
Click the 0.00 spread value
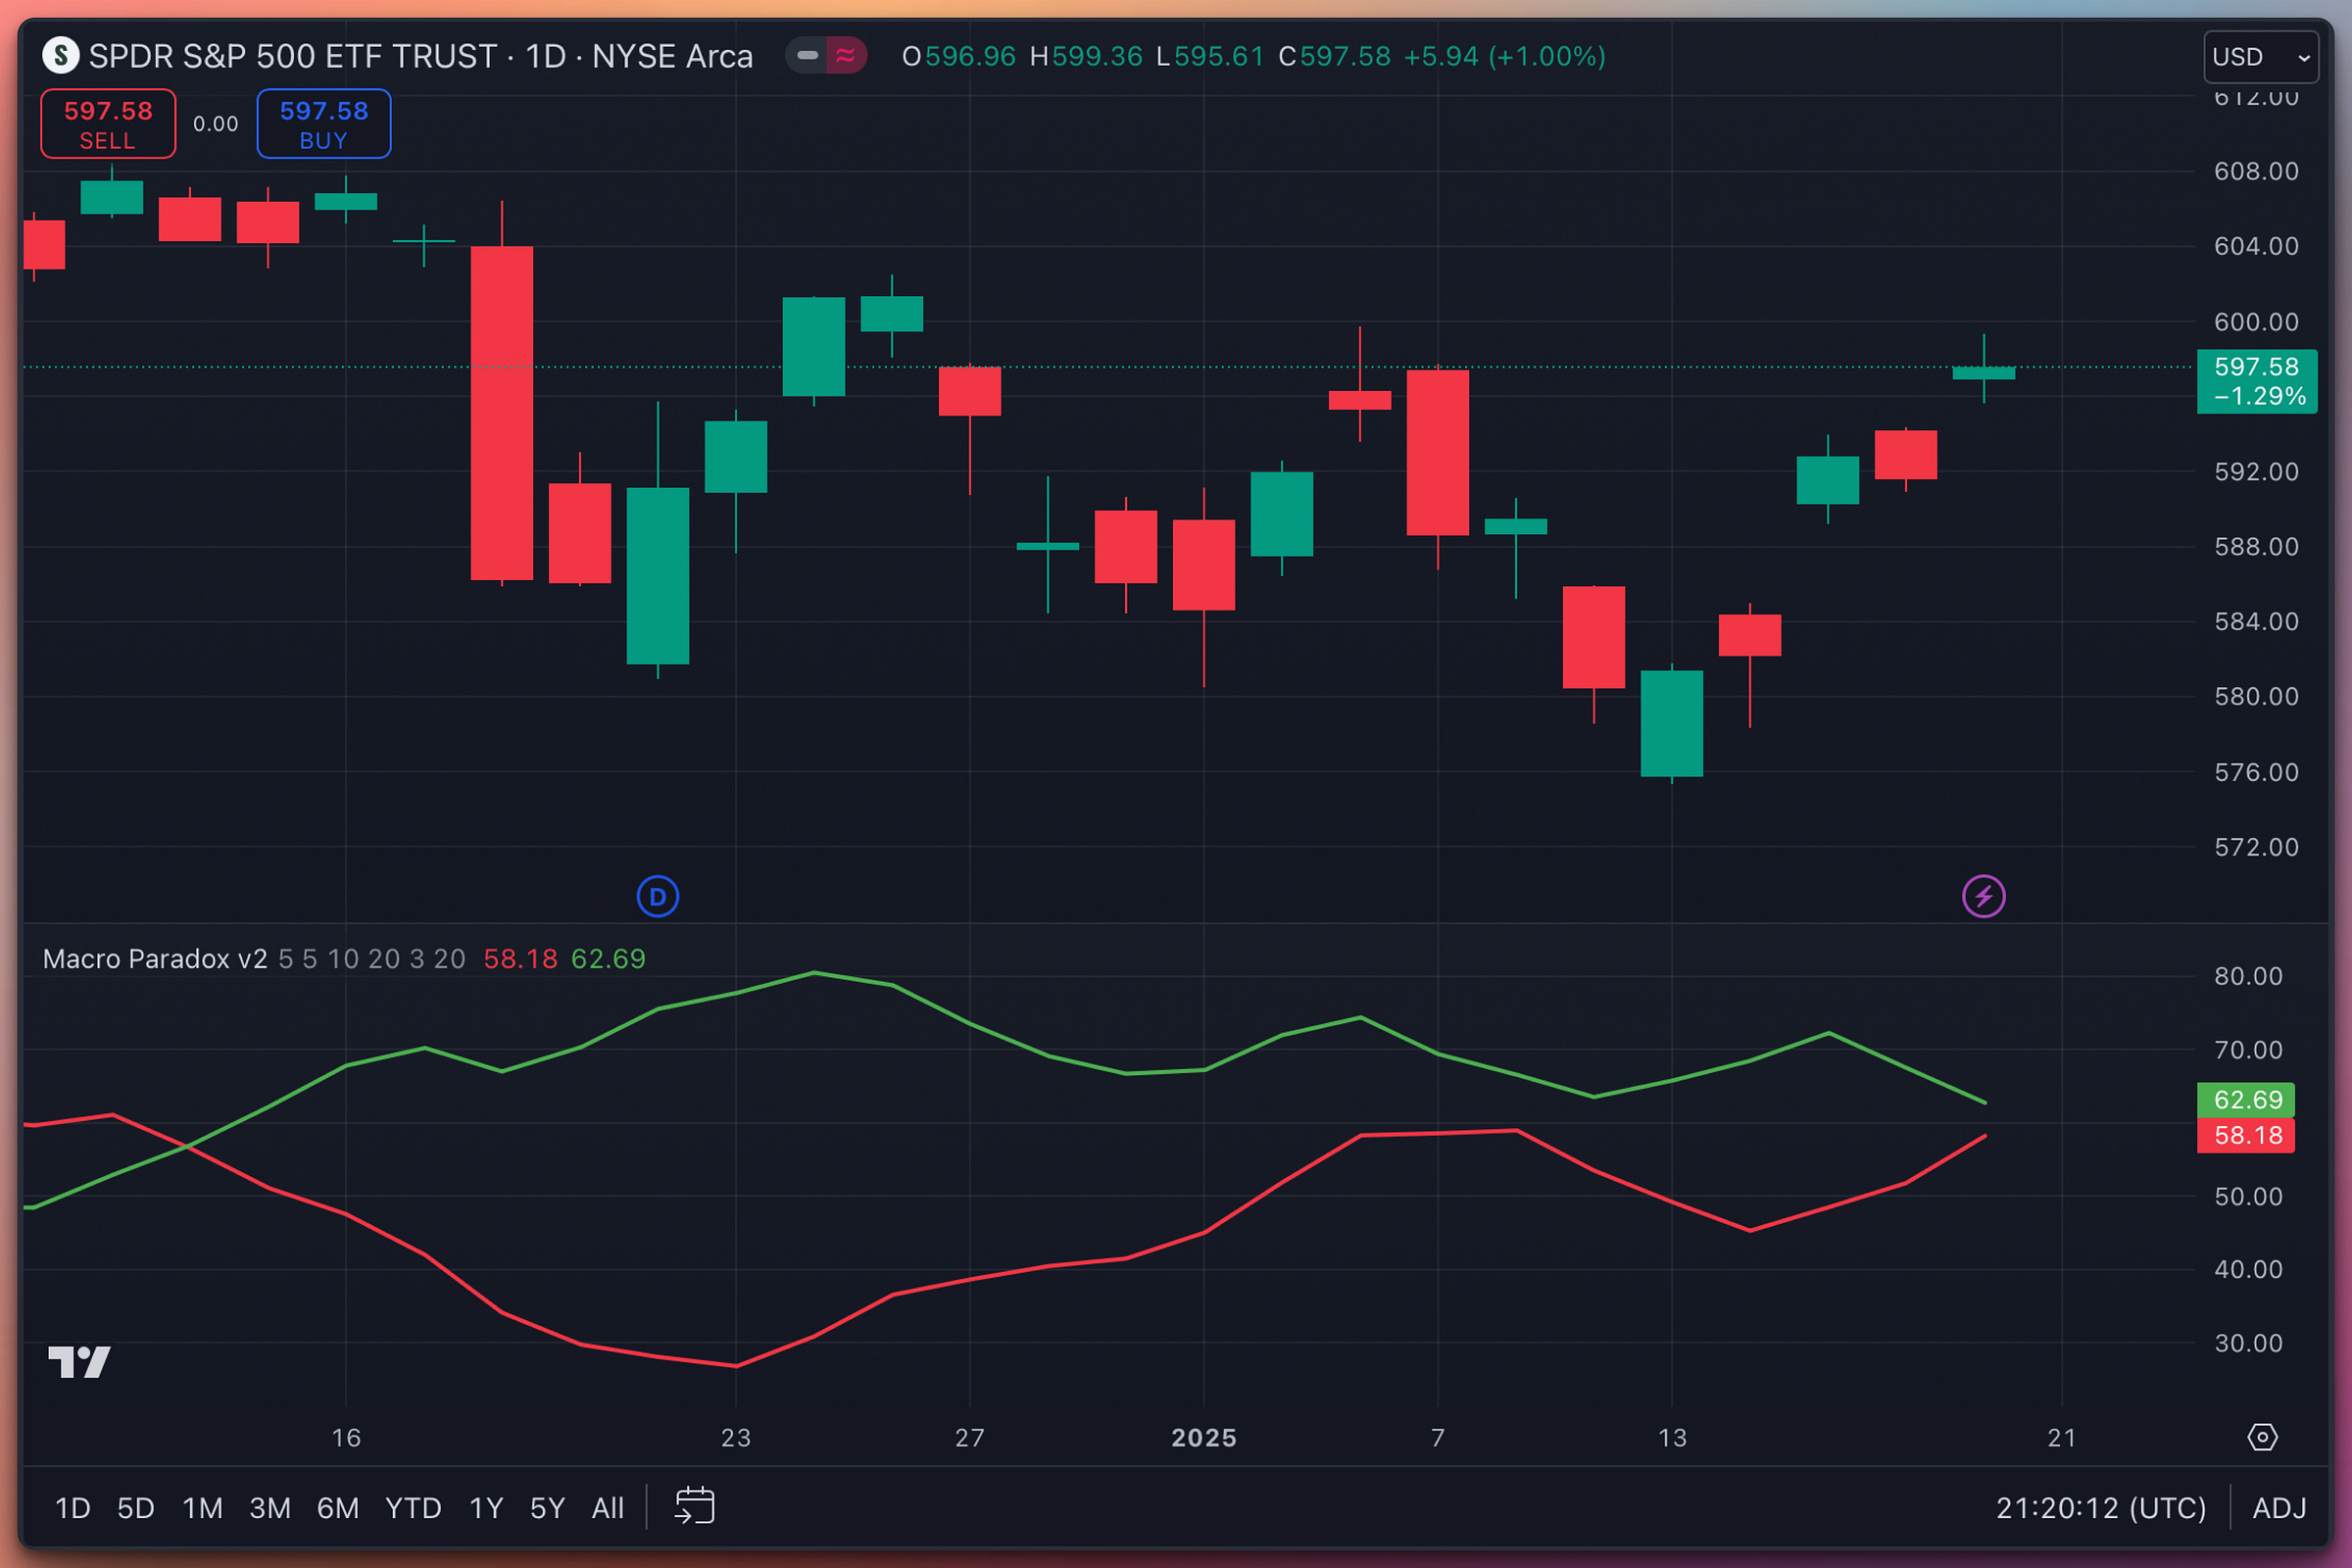coord(216,124)
